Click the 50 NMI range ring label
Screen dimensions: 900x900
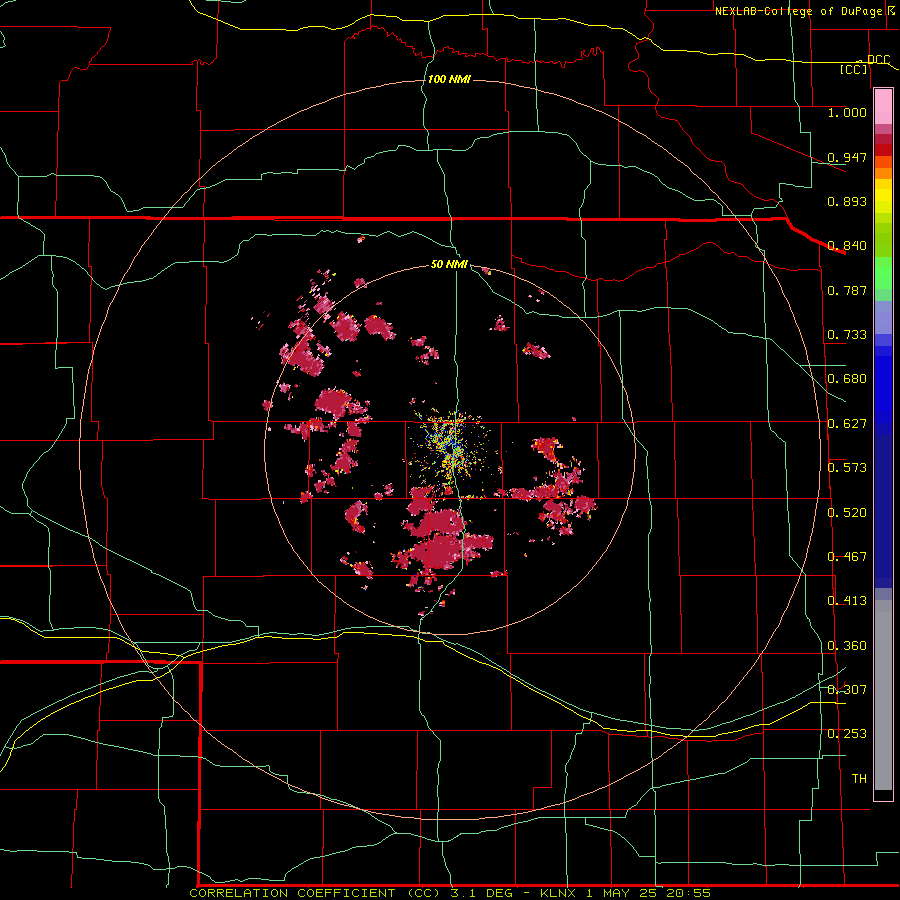pyautogui.click(x=449, y=264)
